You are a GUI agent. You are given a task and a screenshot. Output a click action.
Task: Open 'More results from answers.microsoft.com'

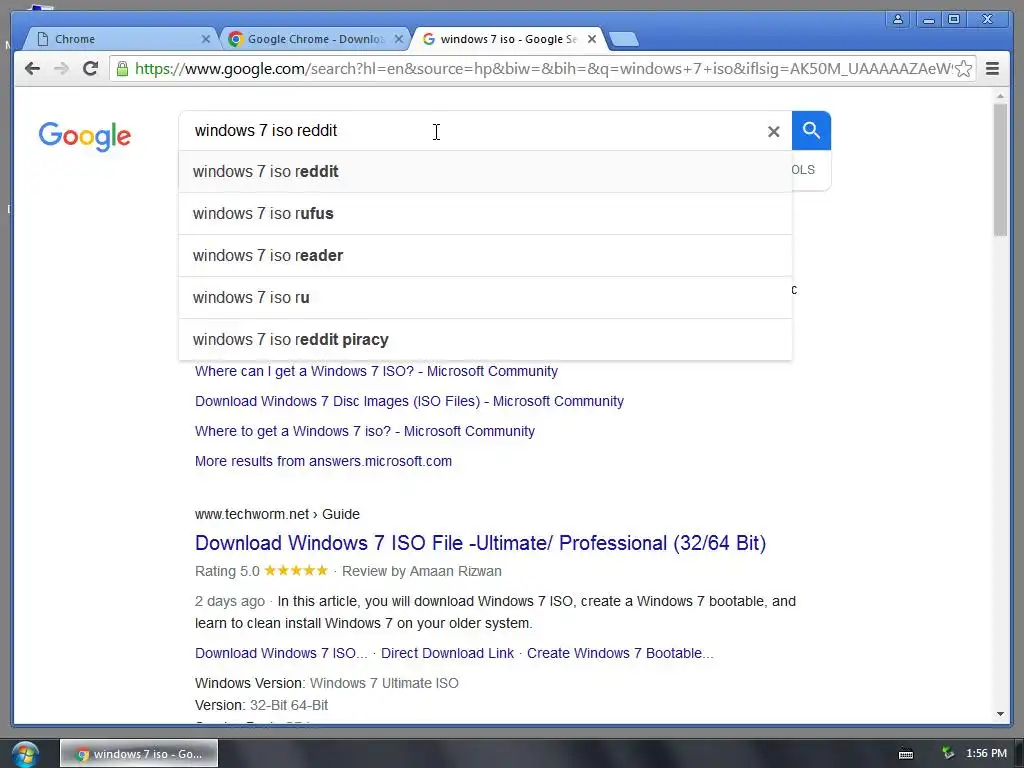click(323, 461)
